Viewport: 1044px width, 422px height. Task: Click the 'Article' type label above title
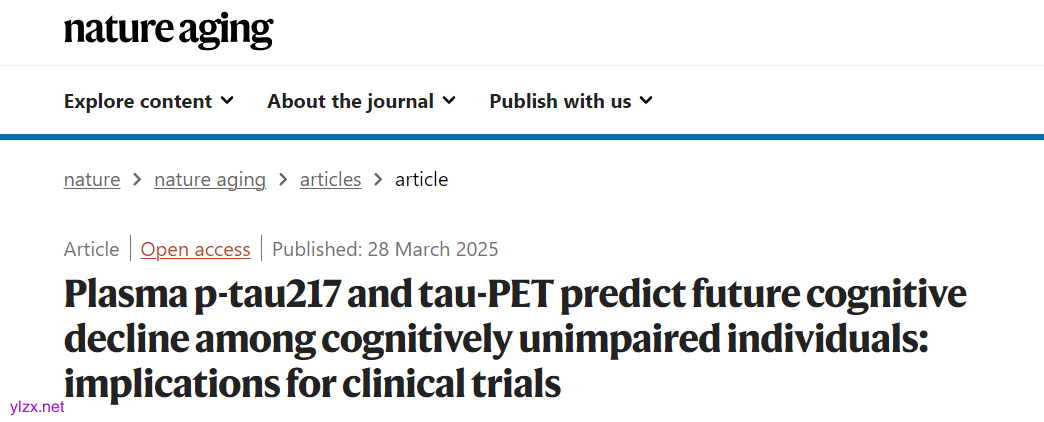point(91,249)
